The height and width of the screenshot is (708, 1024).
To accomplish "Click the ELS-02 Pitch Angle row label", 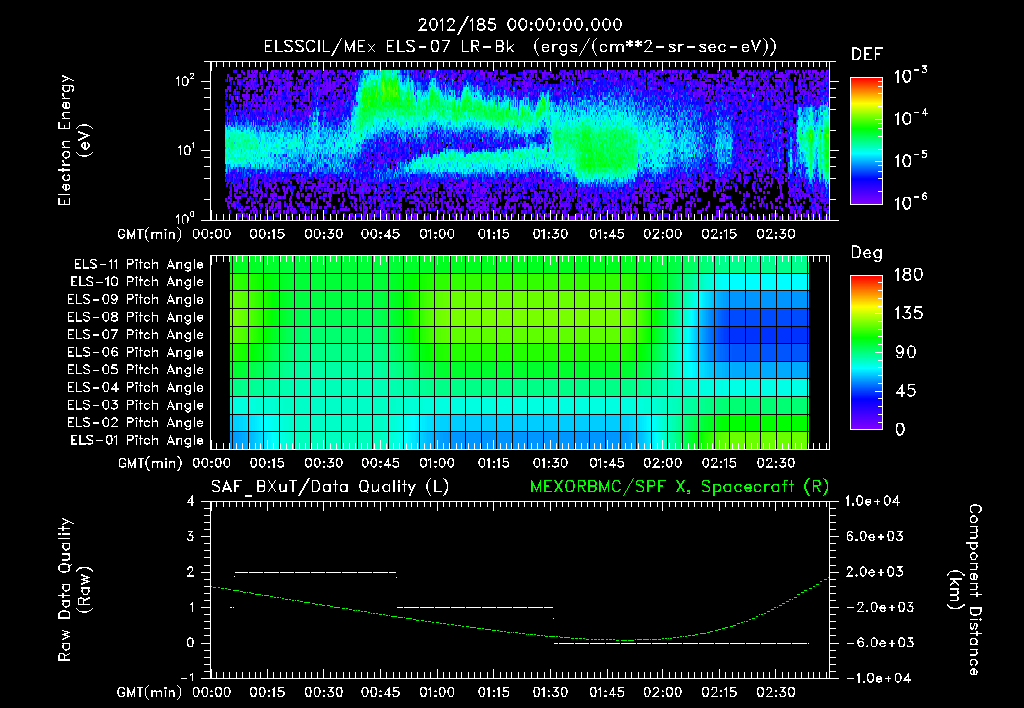I will (135, 423).
